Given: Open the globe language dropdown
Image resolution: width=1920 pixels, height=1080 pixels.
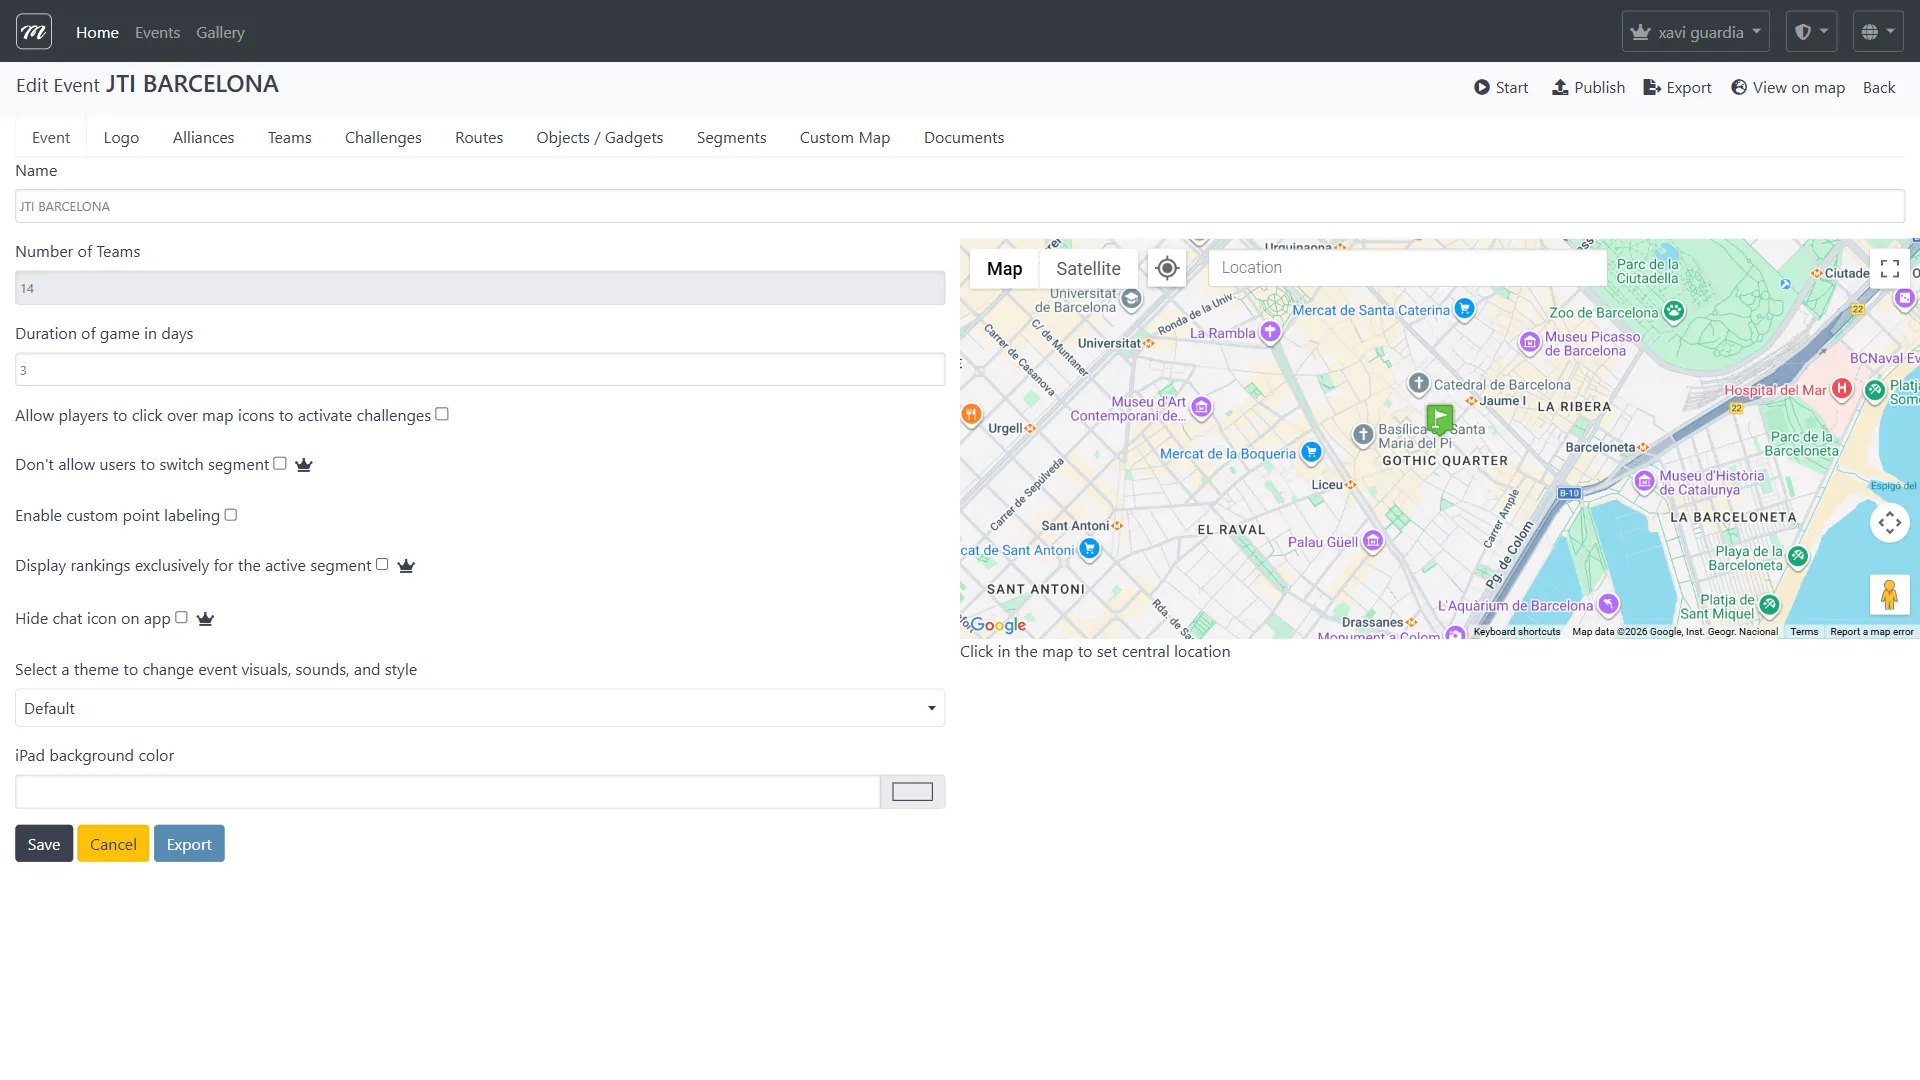Looking at the screenshot, I should (x=1877, y=32).
